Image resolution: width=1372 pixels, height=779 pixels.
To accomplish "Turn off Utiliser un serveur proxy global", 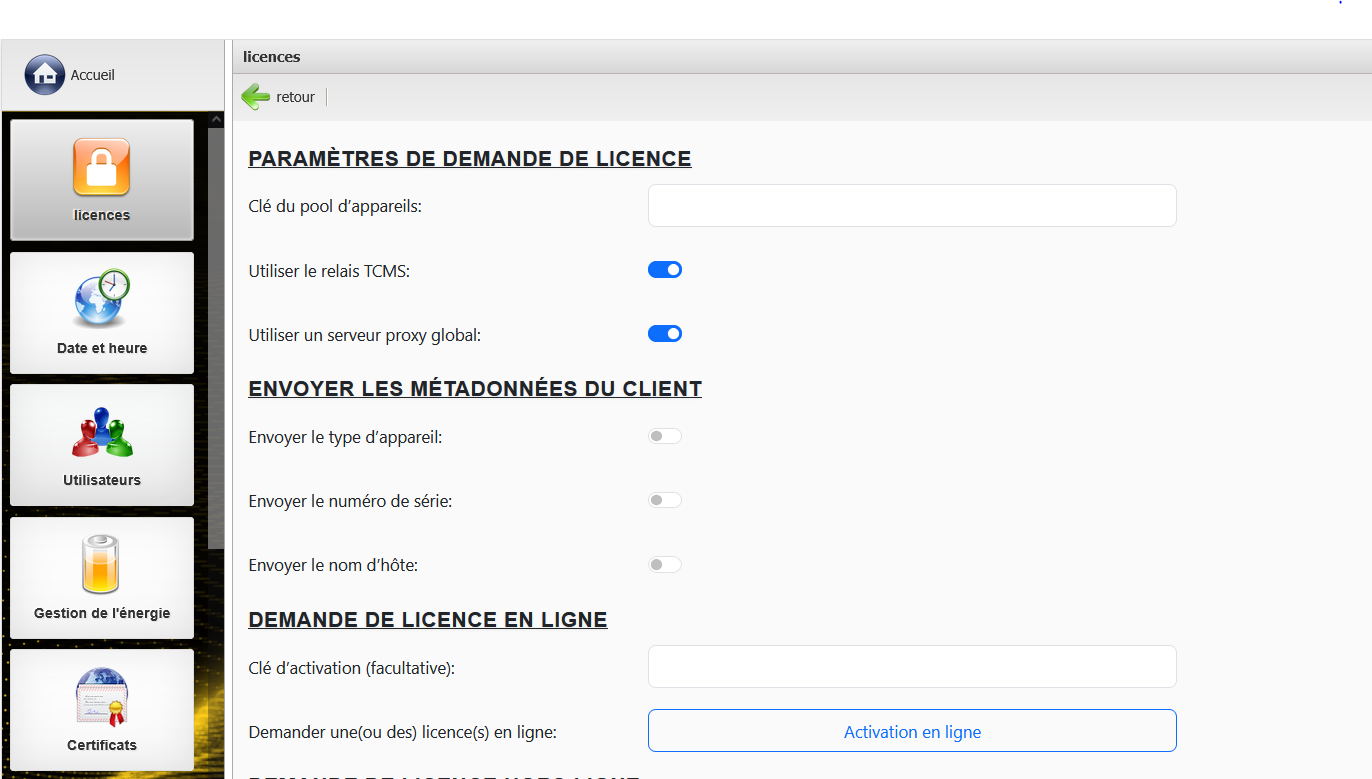I will click(x=665, y=334).
